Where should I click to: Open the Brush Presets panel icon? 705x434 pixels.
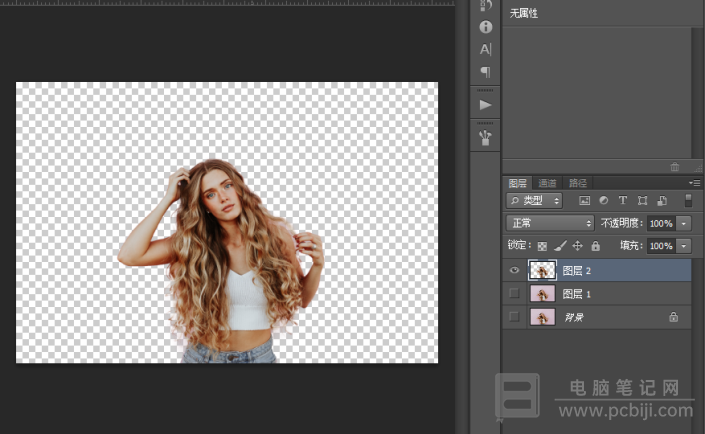pos(485,138)
